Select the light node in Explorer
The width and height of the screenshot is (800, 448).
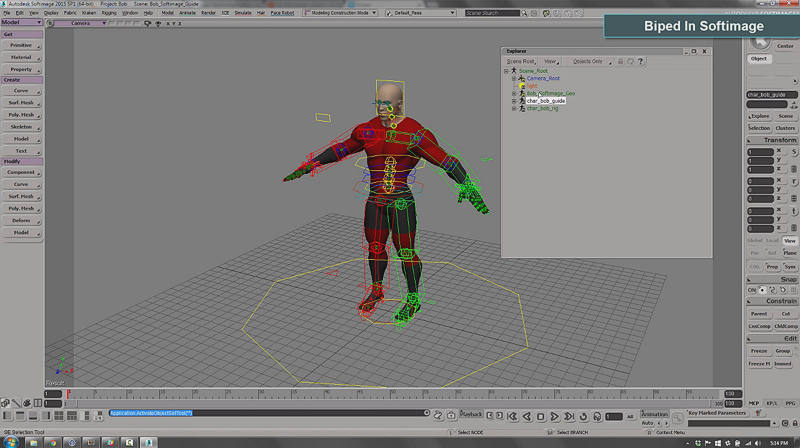tap(532, 86)
